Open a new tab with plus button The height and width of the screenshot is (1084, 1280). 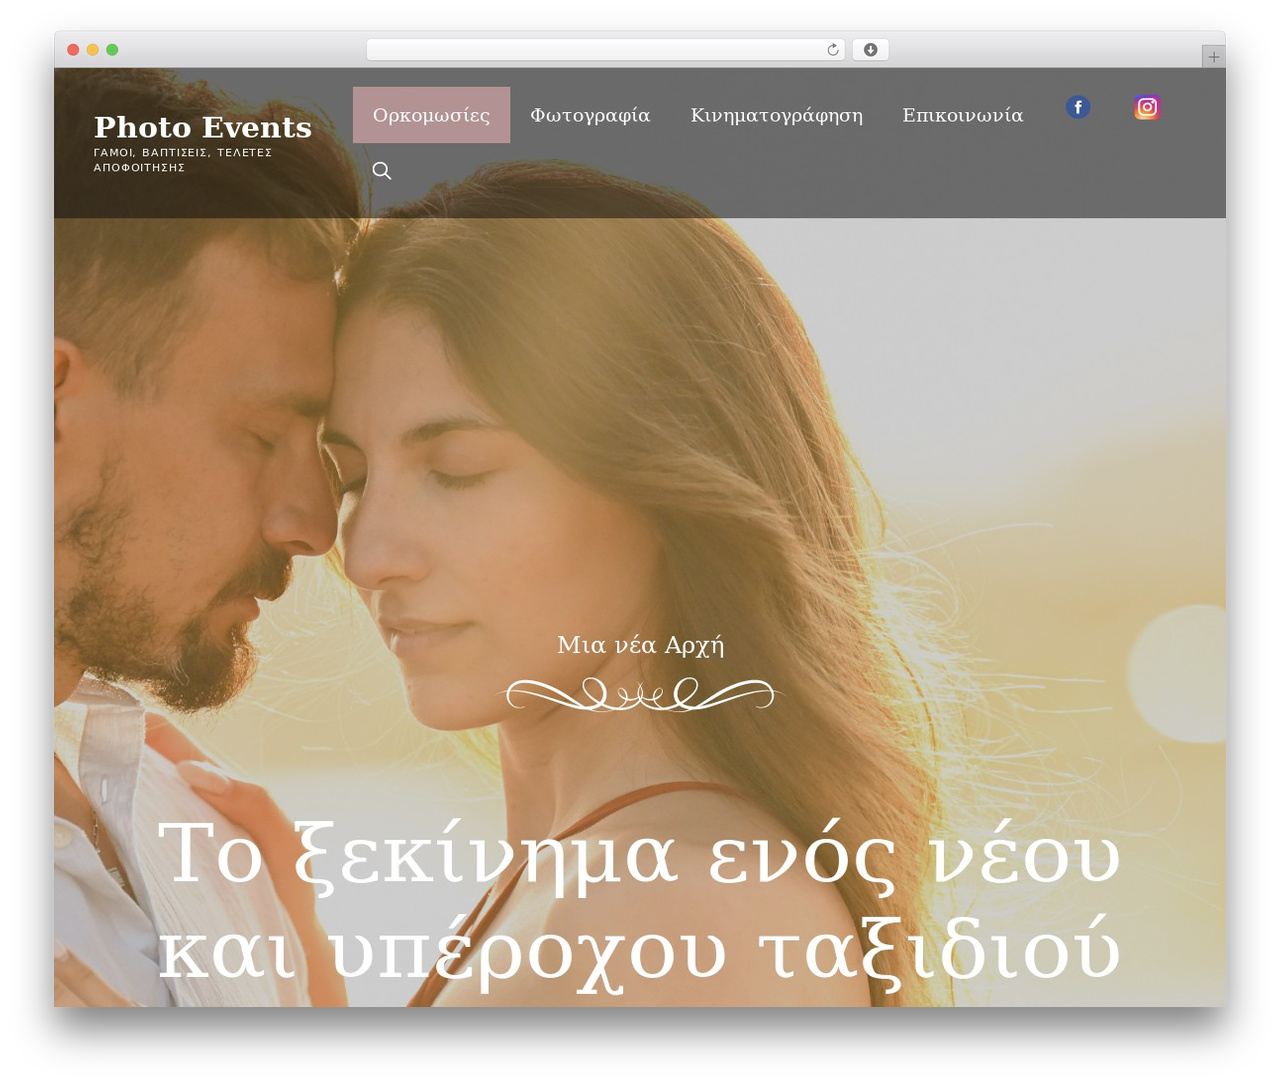(1213, 57)
